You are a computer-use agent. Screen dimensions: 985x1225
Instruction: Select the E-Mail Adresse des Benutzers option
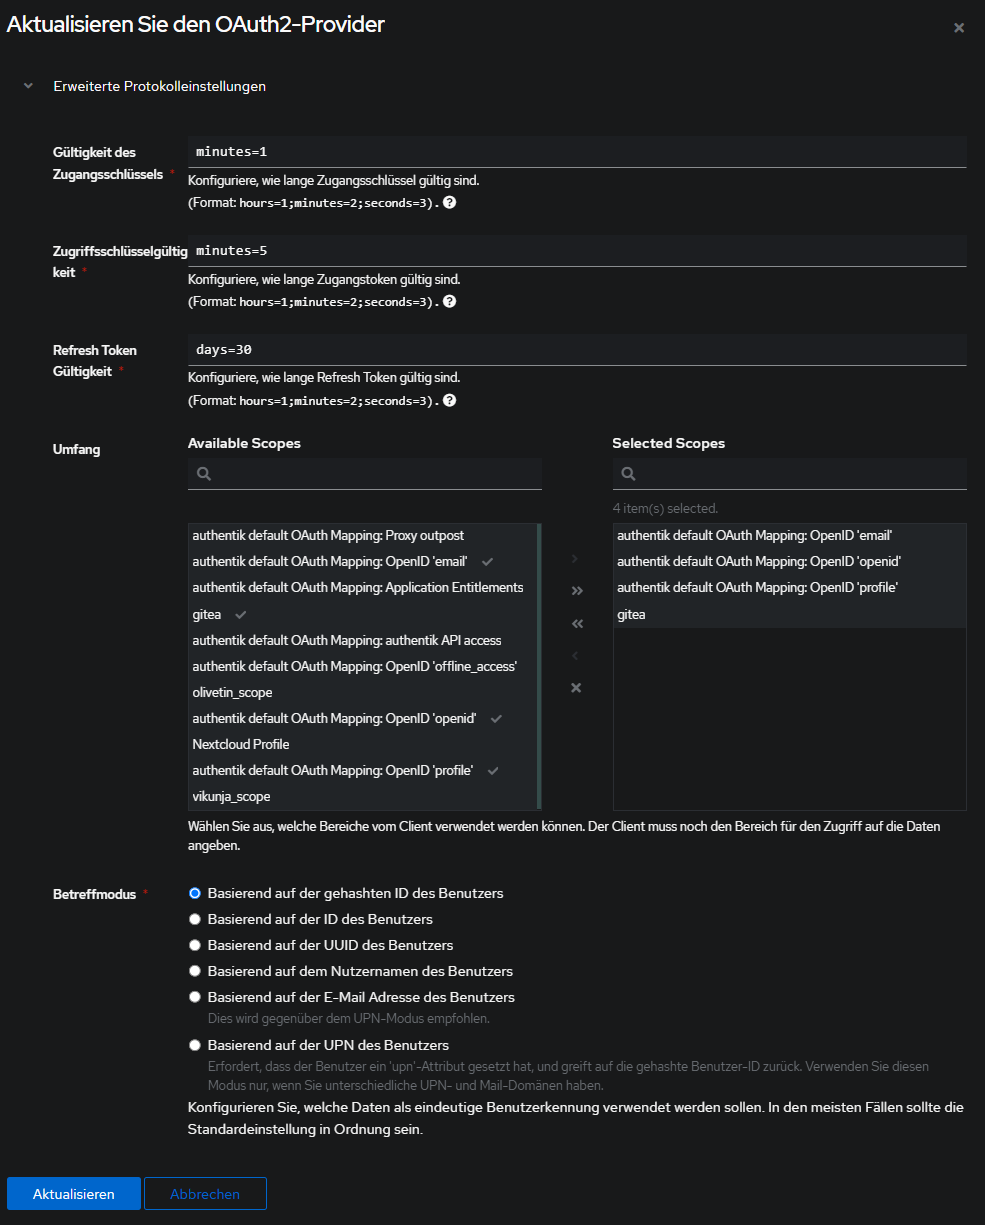point(196,997)
